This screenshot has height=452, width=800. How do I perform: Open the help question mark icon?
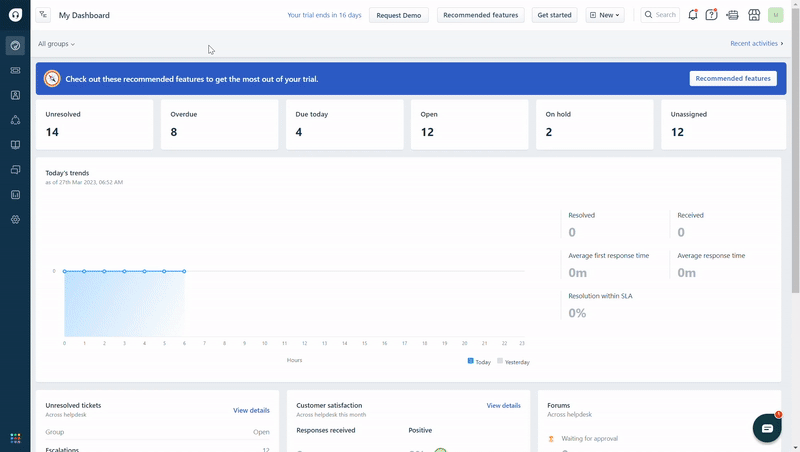click(711, 15)
